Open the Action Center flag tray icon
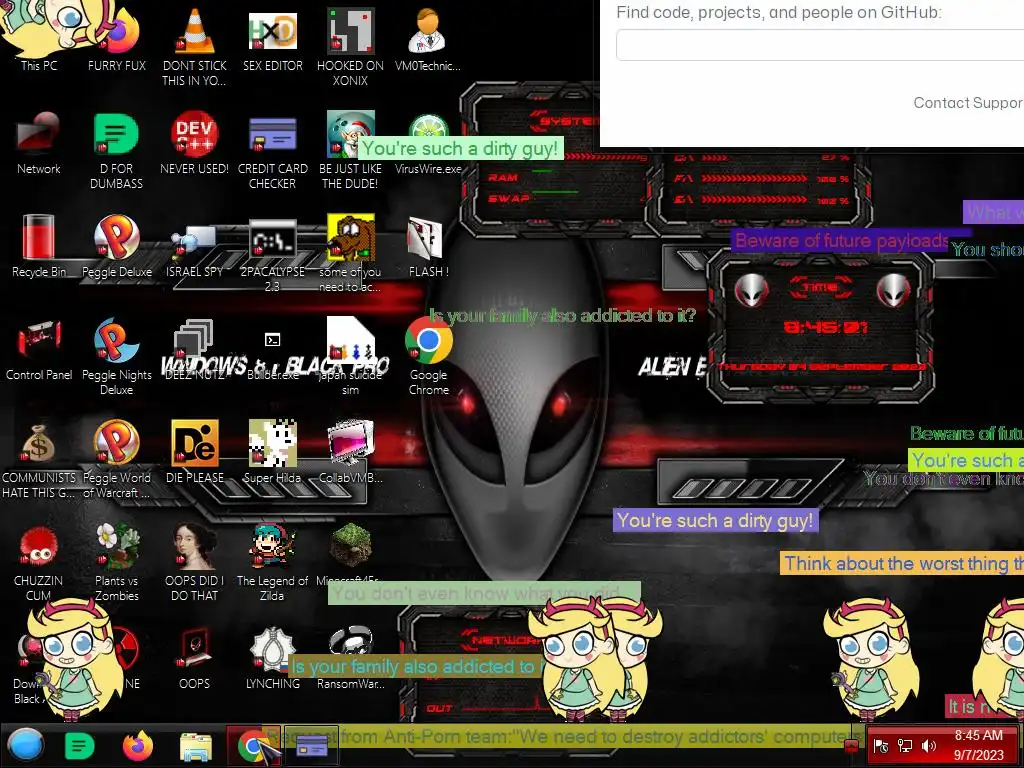The width and height of the screenshot is (1024, 768). (880, 746)
